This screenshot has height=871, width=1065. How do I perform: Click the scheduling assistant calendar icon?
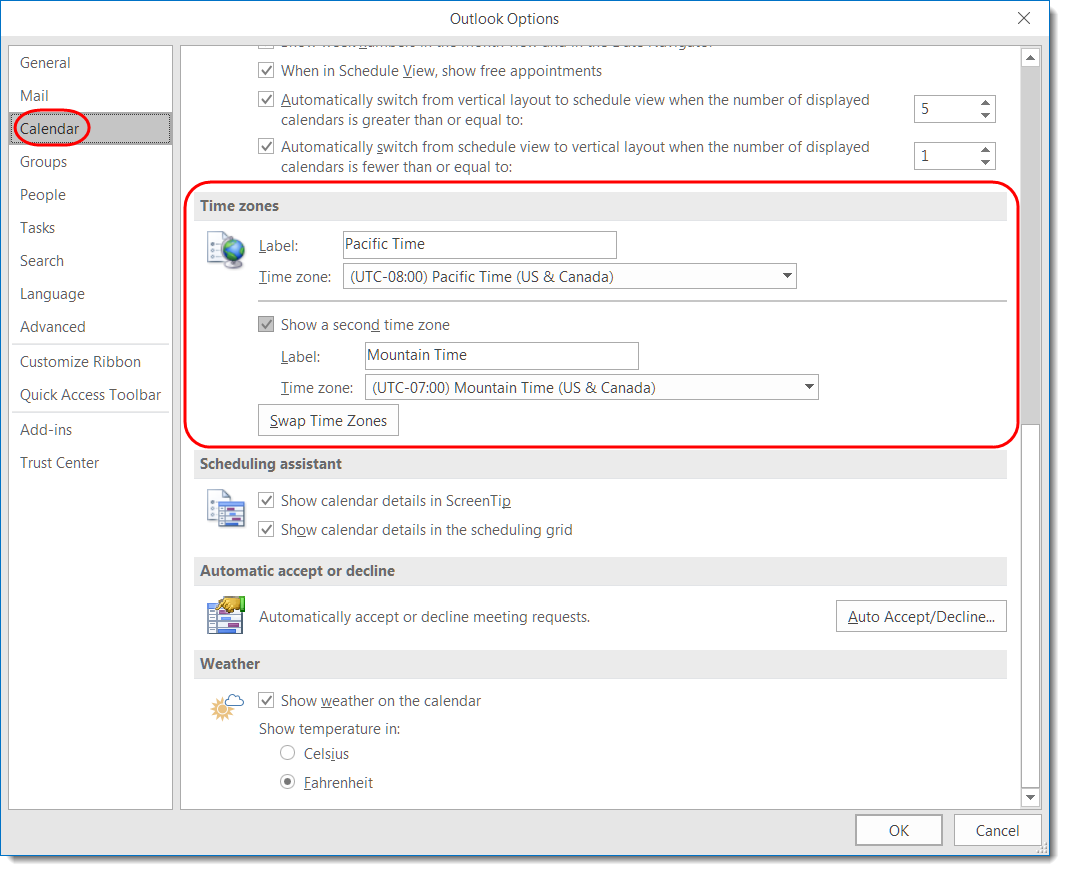point(225,507)
